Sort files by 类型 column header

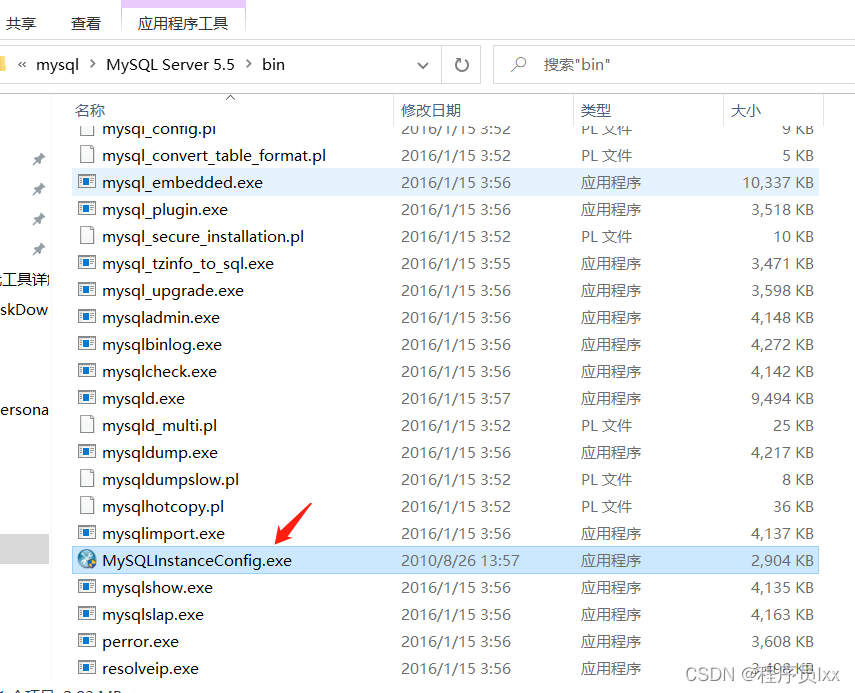click(x=595, y=111)
